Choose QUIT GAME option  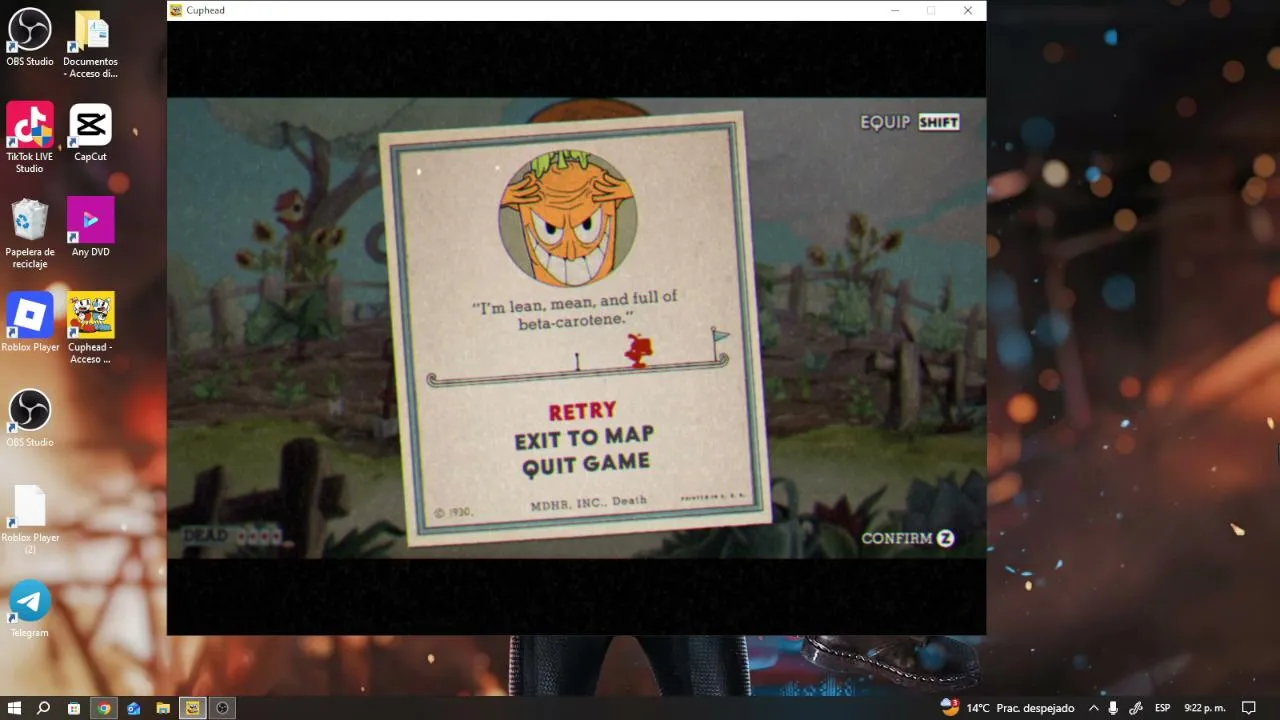point(586,465)
